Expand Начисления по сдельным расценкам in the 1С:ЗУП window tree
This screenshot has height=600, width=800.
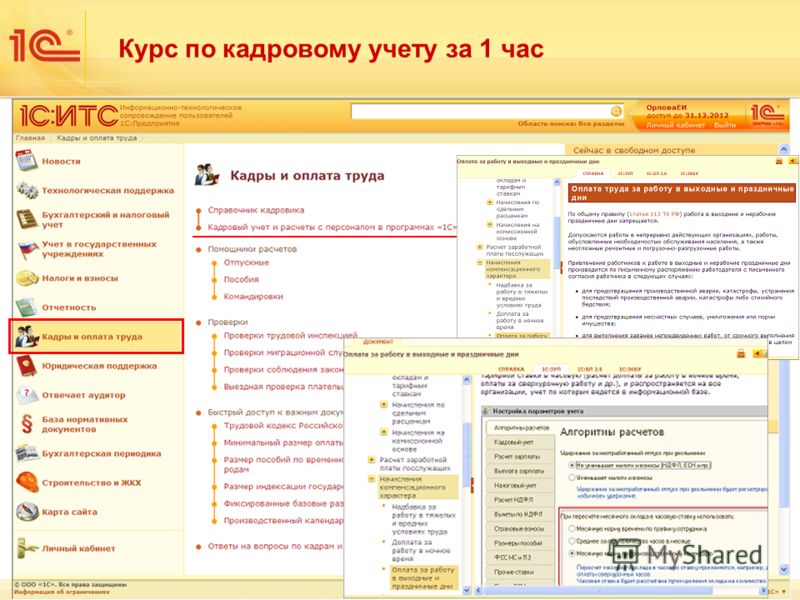pos(384,405)
